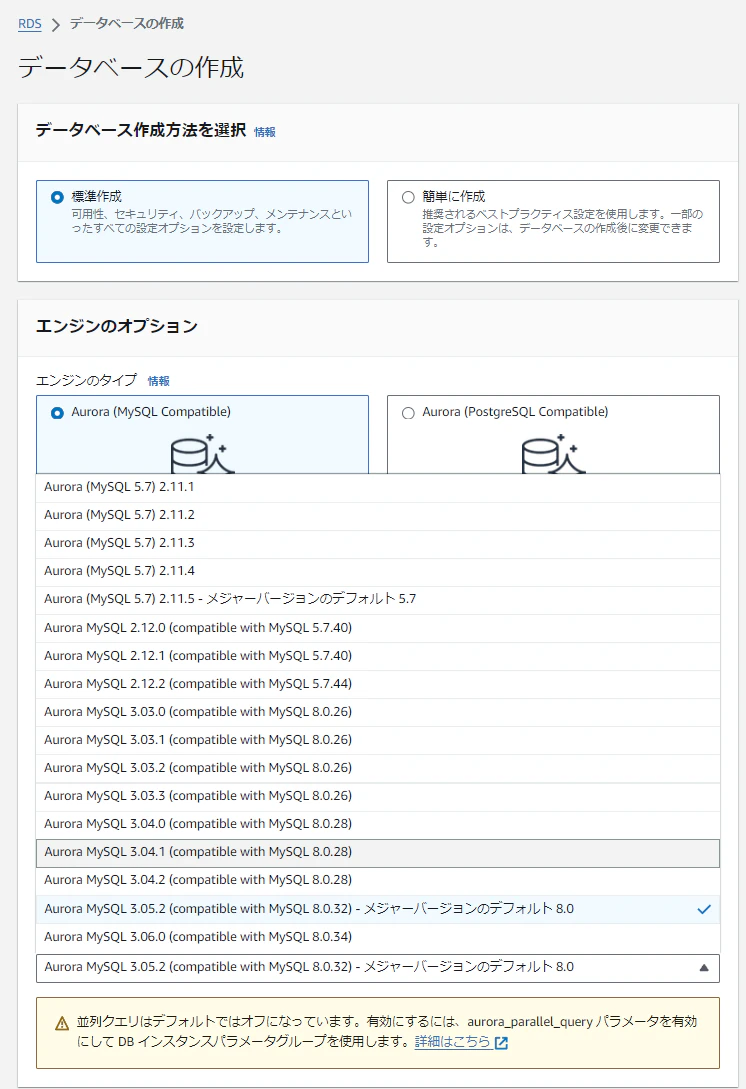This screenshot has height=1089, width=746.
Task: Choose Aurora (MySQL 5.7) 2.11.1 option
Action: tap(378, 488)
